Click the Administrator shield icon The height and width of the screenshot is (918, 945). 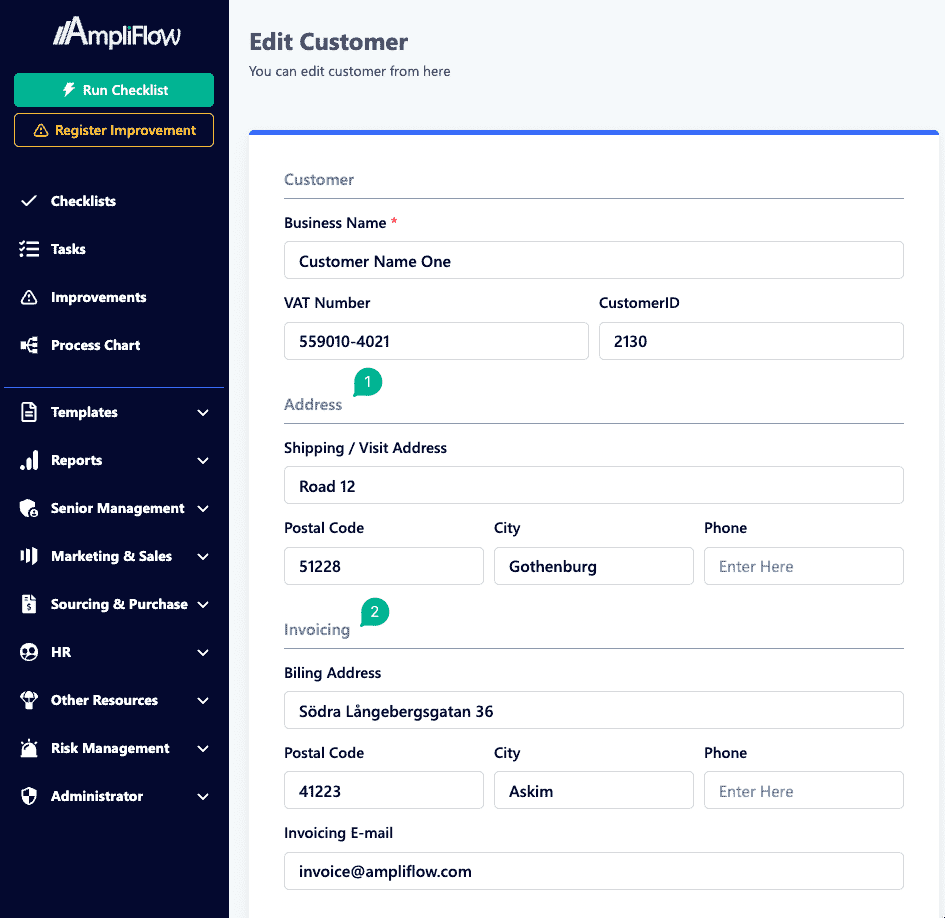pos(29,796)
